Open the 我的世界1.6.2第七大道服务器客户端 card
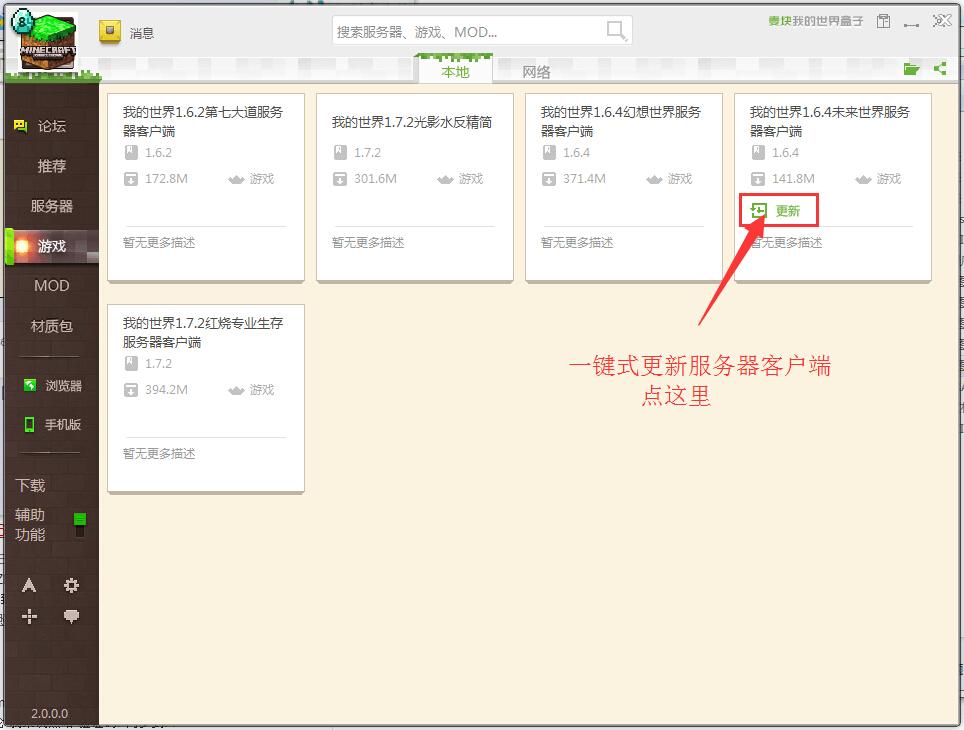 coord(206,188)
